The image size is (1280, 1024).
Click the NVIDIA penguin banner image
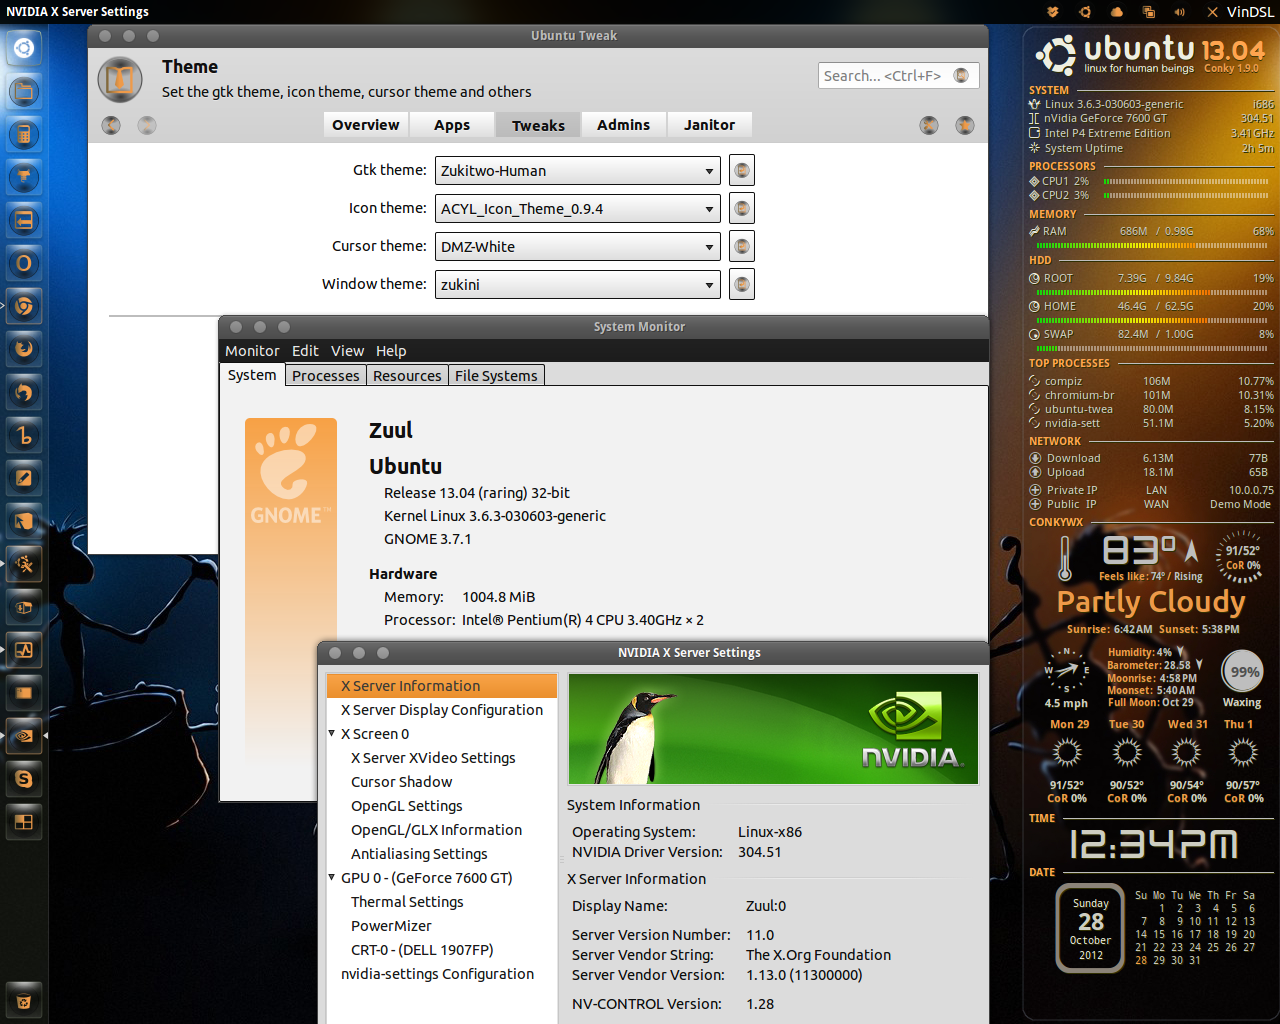click(x=773, y=729)
